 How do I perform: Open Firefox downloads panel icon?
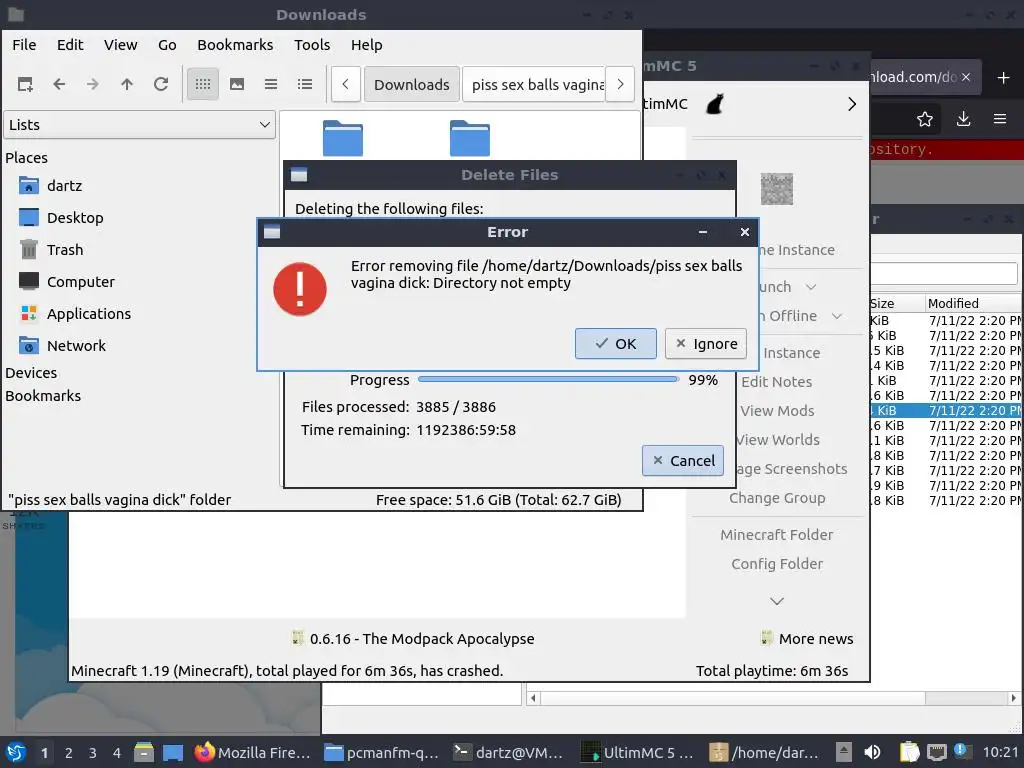(963, 119)
